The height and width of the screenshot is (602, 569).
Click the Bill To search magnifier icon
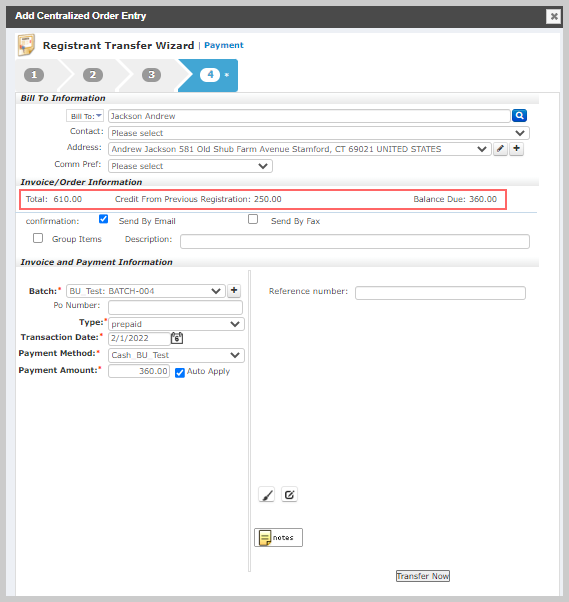tap(519, 116)
